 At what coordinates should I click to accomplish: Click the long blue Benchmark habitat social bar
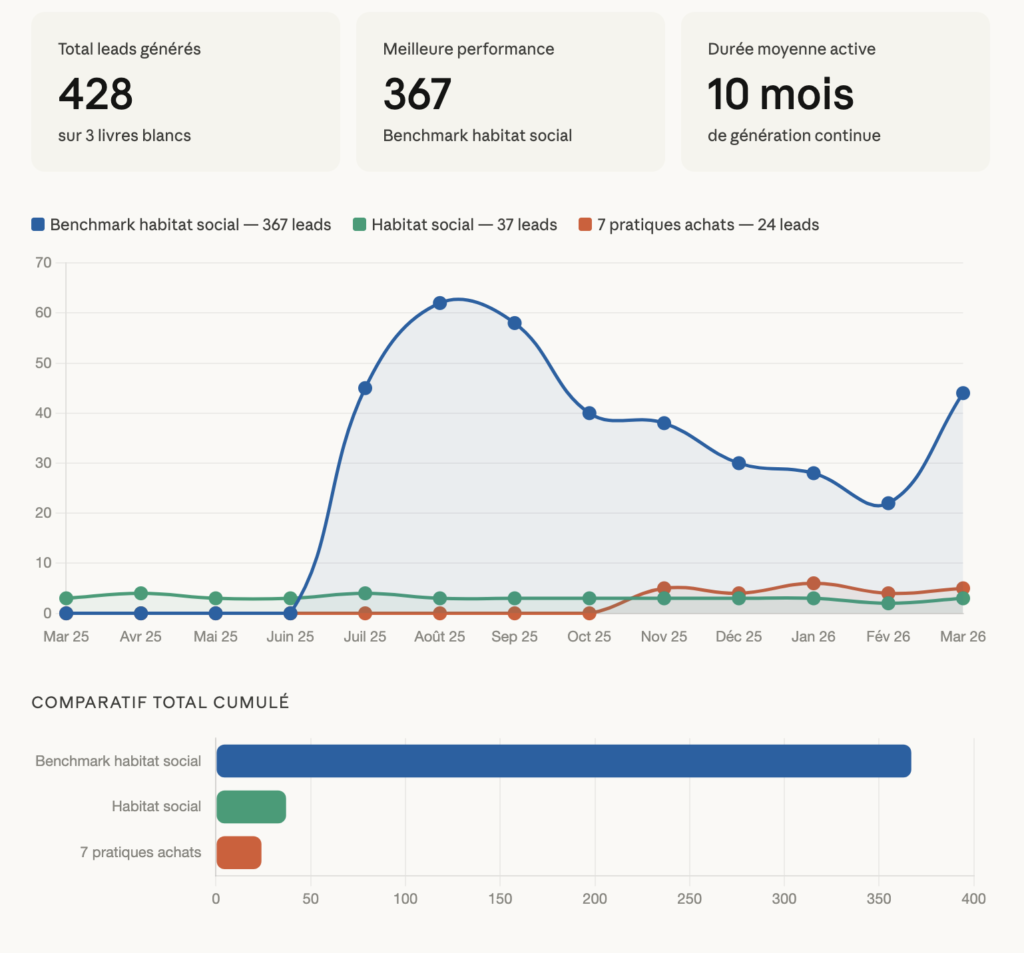pos(563,761)
